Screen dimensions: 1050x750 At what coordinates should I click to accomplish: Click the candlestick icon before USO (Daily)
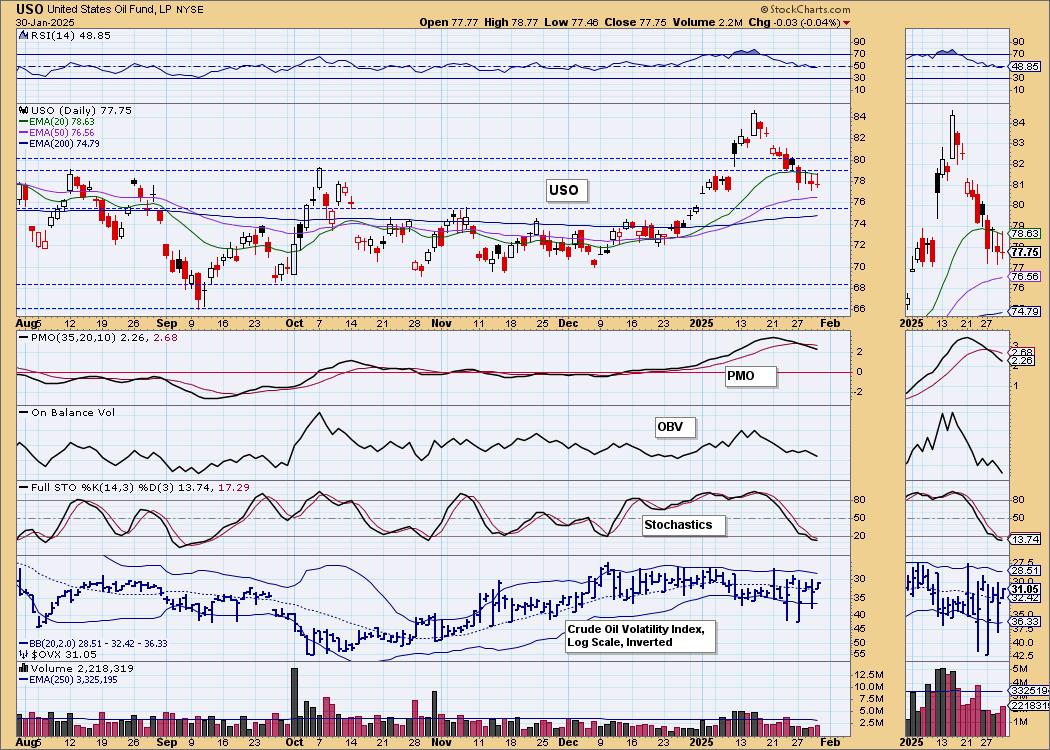[x=23, y=110]
